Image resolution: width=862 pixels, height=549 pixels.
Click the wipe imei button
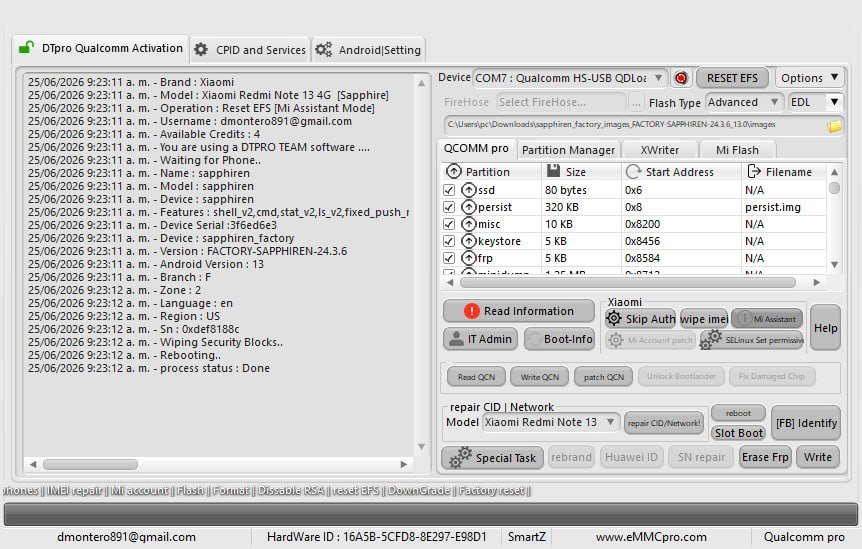[x=704, y=319]
